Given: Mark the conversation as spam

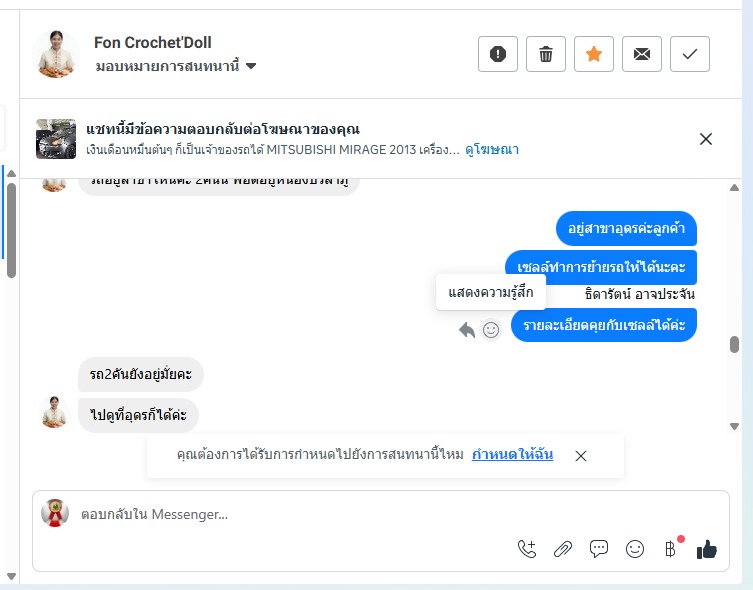Looking at the screenshot, I should click(498, 54).
